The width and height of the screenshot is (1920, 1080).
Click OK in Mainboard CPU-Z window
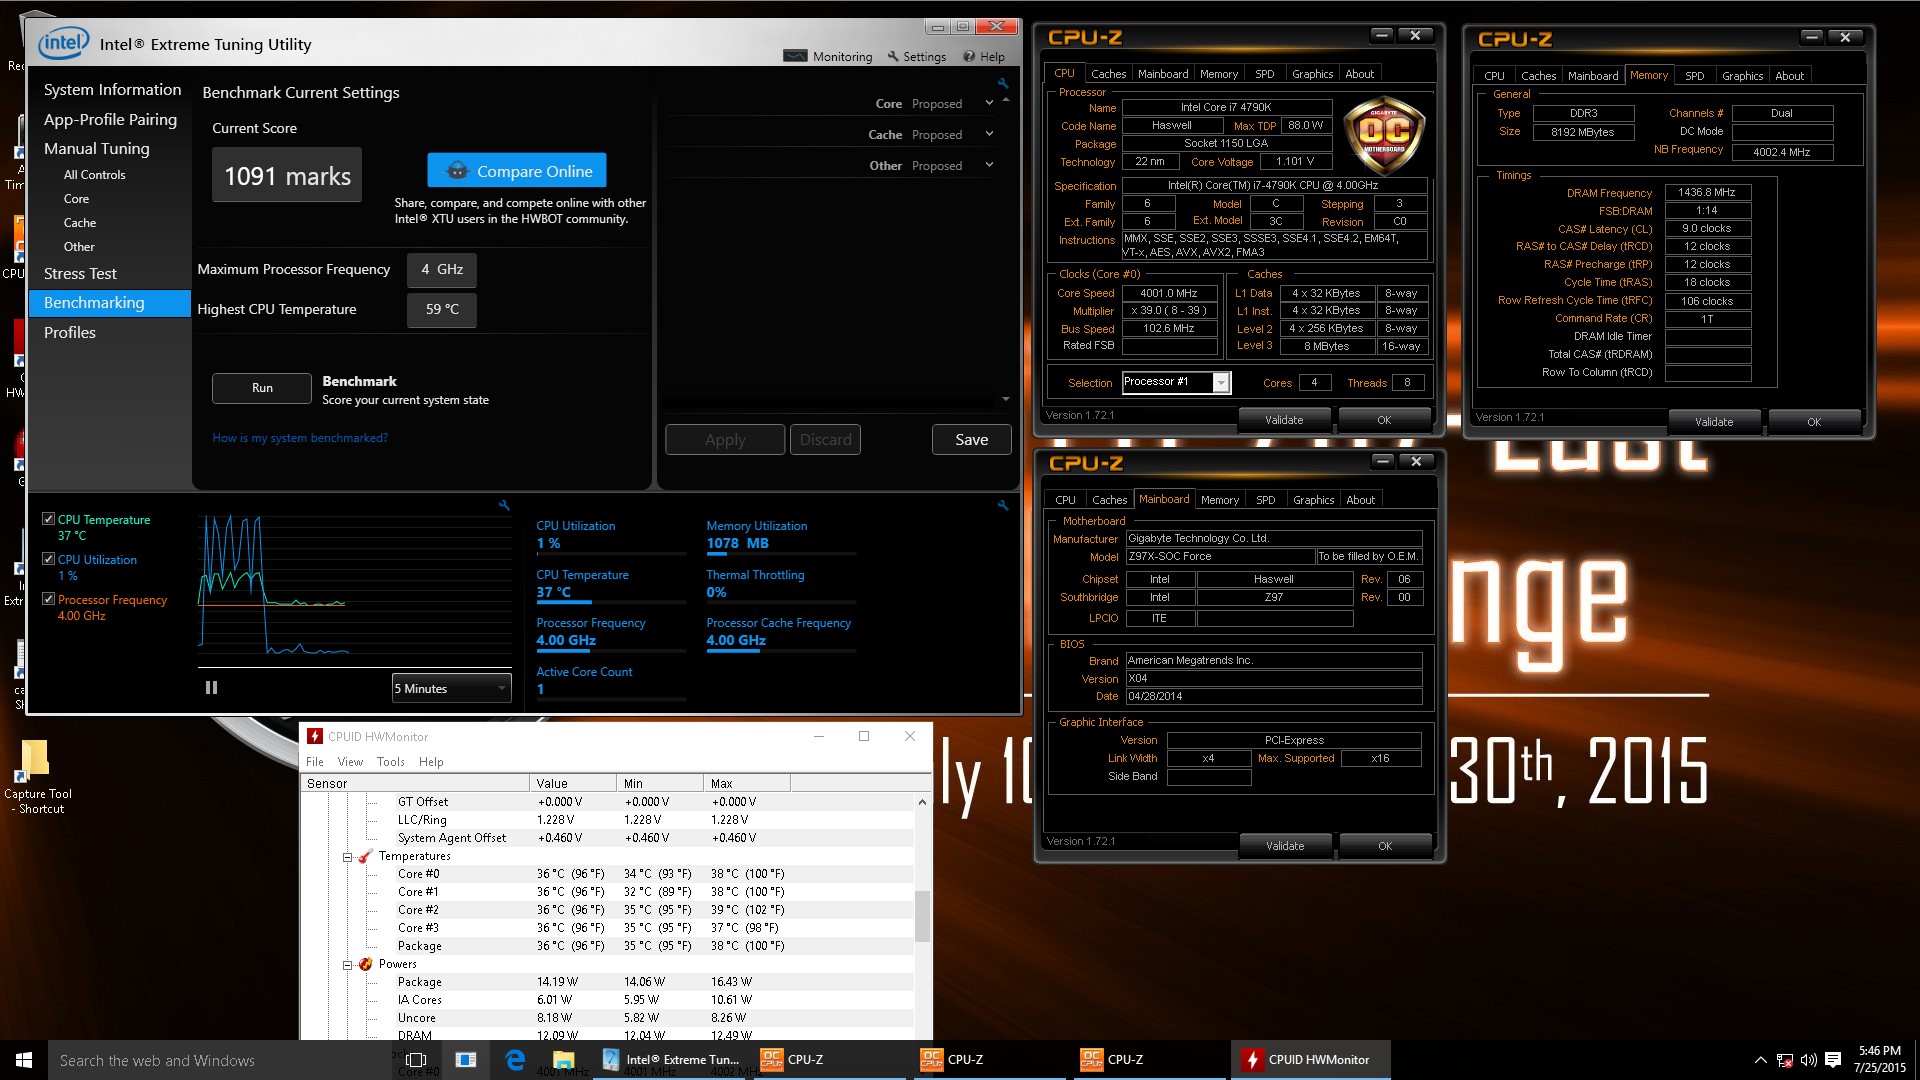1385,846
